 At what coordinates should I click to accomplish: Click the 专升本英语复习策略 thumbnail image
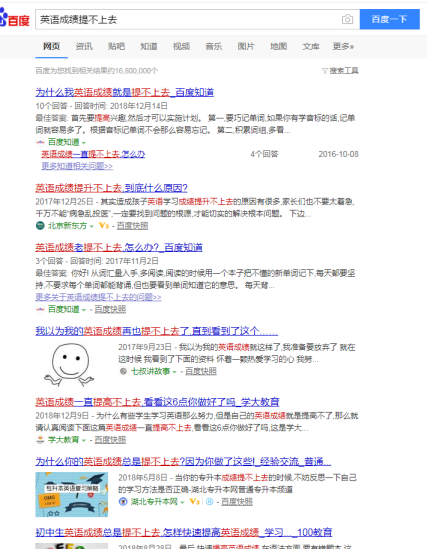click(x=71, y=494)
